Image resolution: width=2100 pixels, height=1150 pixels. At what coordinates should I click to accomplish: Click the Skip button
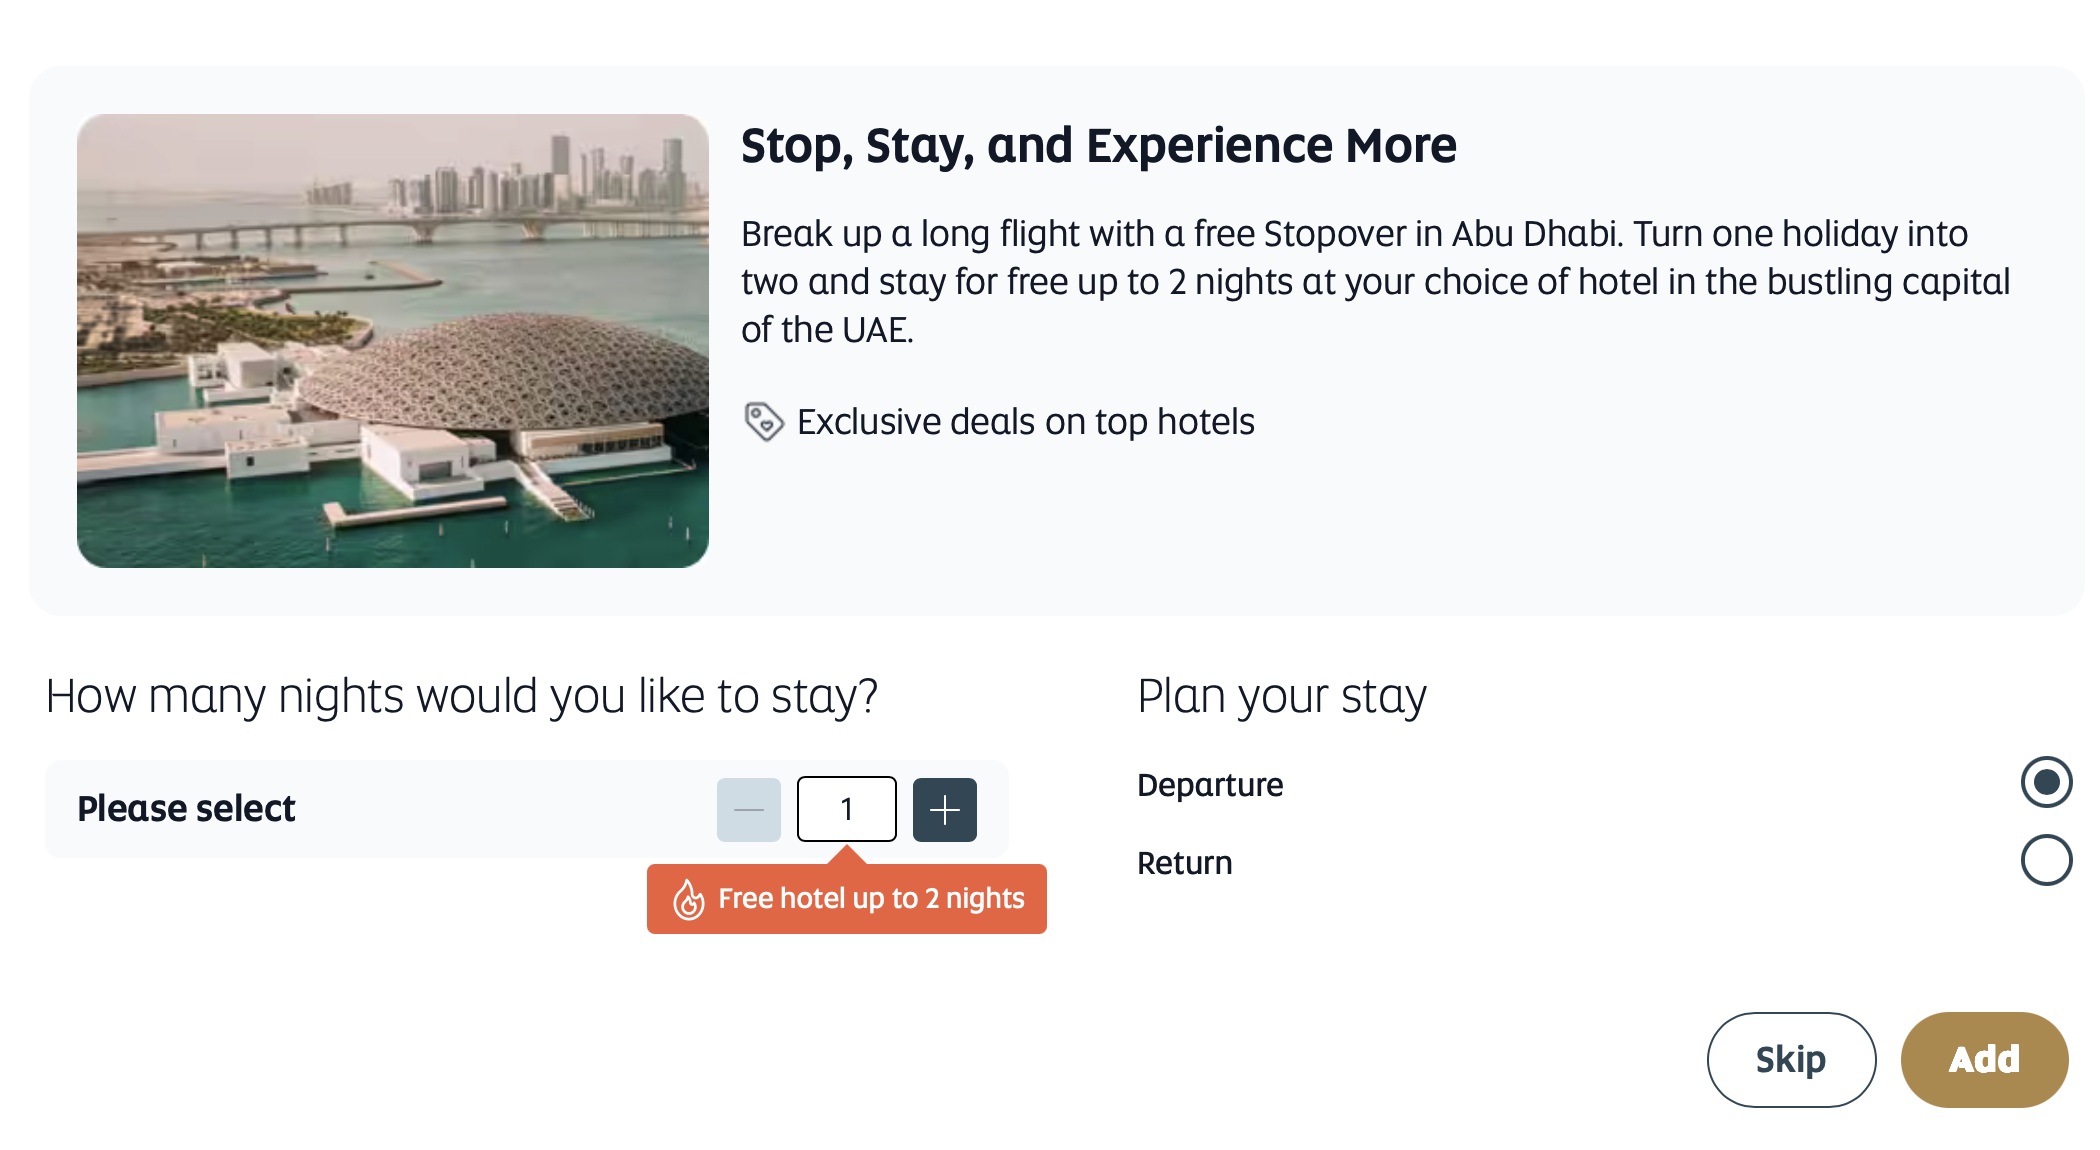(1791, 1059)
